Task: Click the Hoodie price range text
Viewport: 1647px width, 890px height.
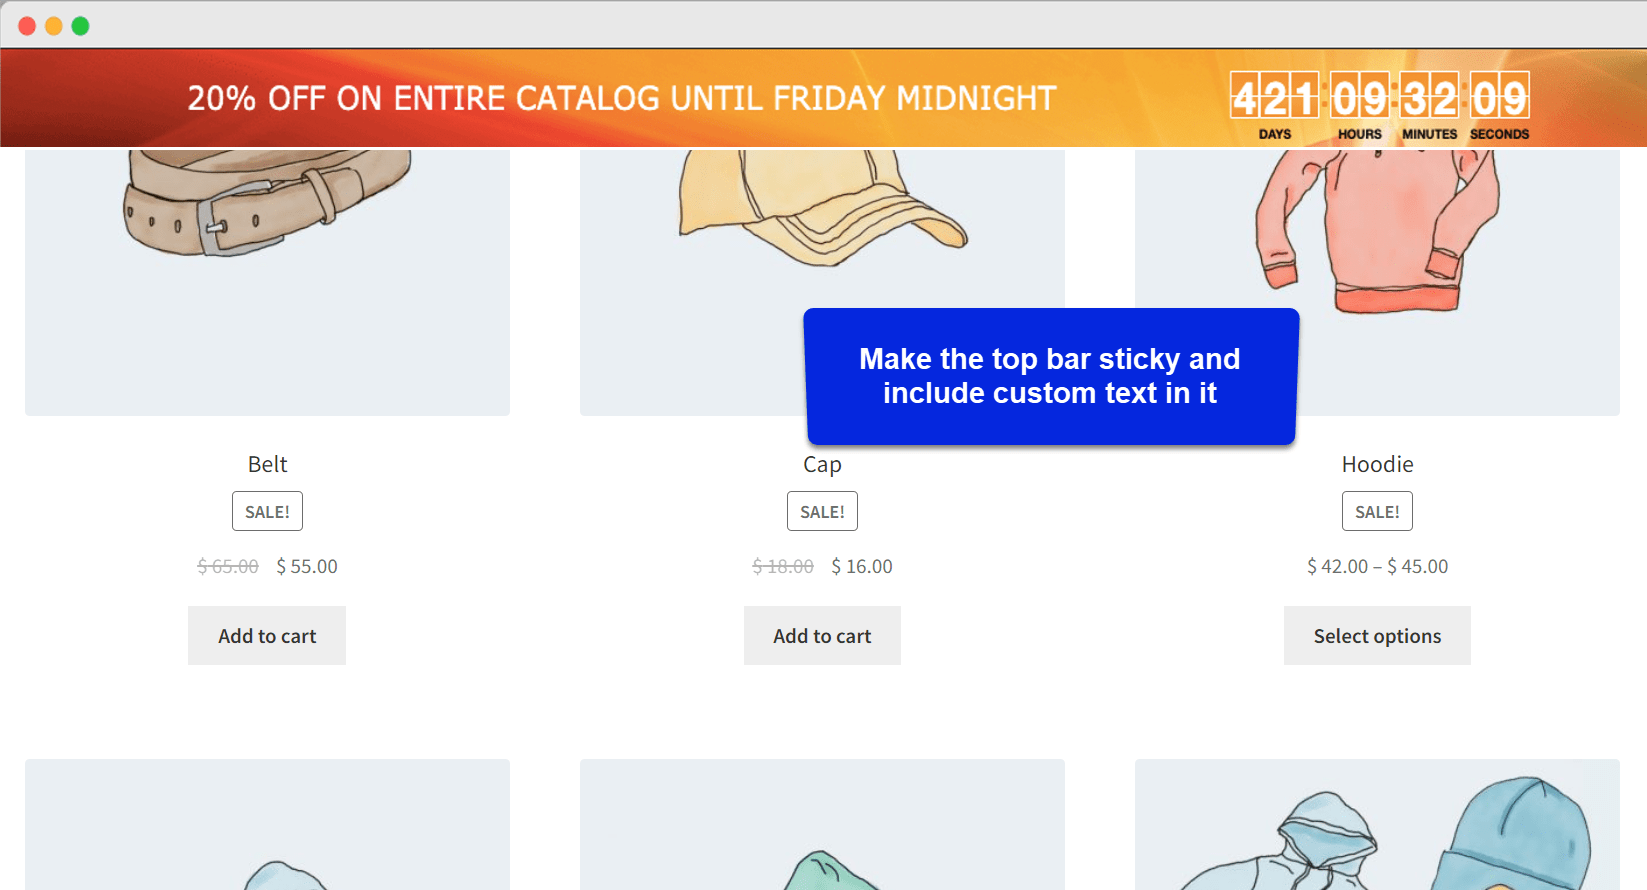Action: (x=1377, y=566)
